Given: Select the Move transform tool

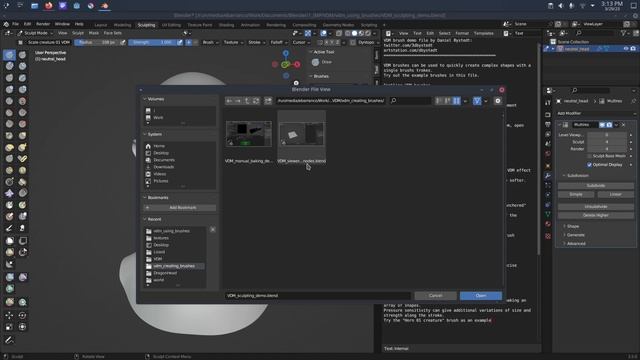Looking at the screenshot, I should 10,315.
